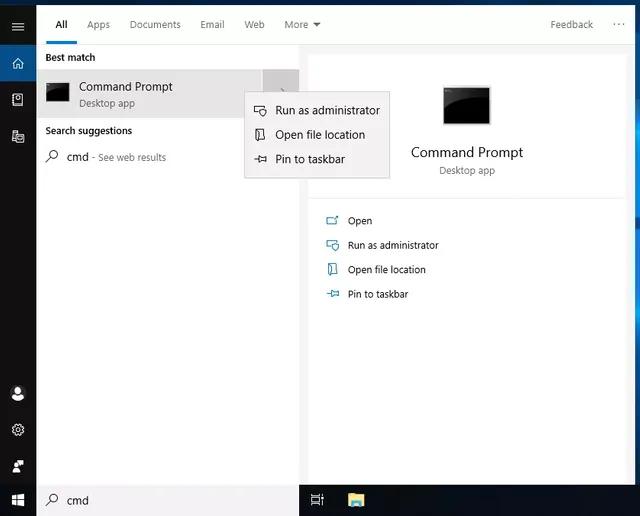Open the Devices icon in sidebar
The image size is (640, 516).
click(18, 136)
